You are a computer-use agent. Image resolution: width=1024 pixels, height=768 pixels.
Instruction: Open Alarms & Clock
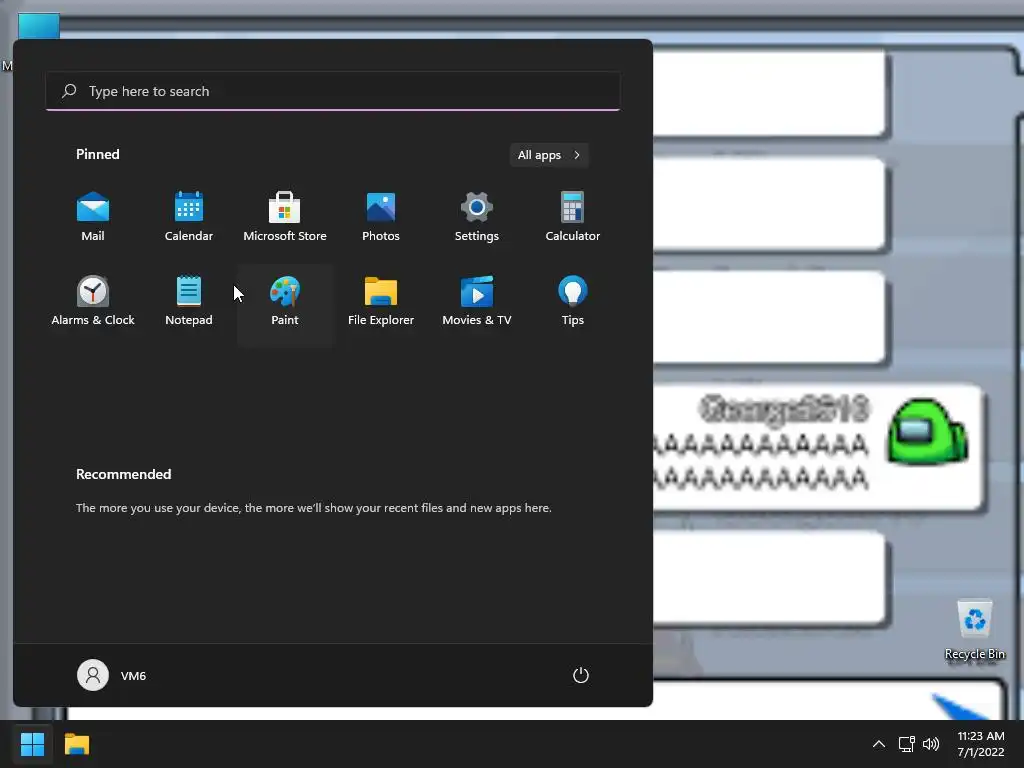click(93, 301)
